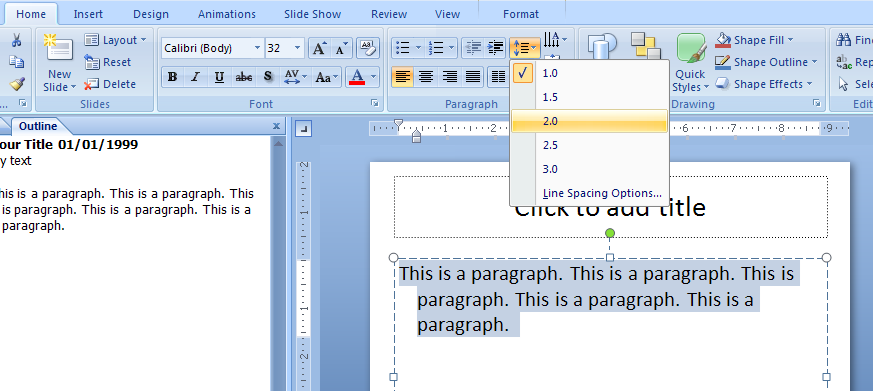This screenshot has width=873, height=391.
Task: Click the ruler tab selector button
Action: 303,129
